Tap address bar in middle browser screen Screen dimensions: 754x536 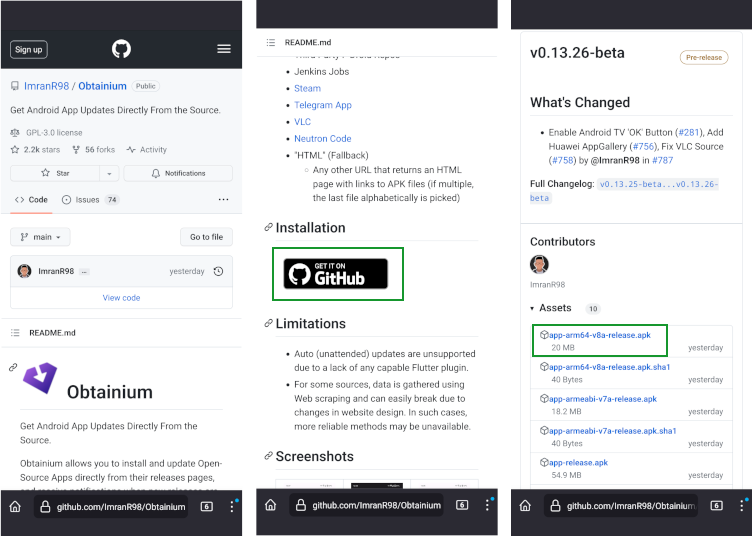[366, 505]
